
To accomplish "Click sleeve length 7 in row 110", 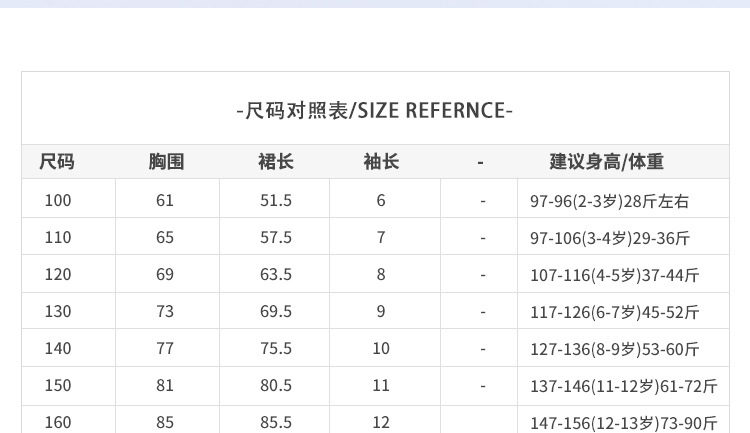I will pos(381,237).
